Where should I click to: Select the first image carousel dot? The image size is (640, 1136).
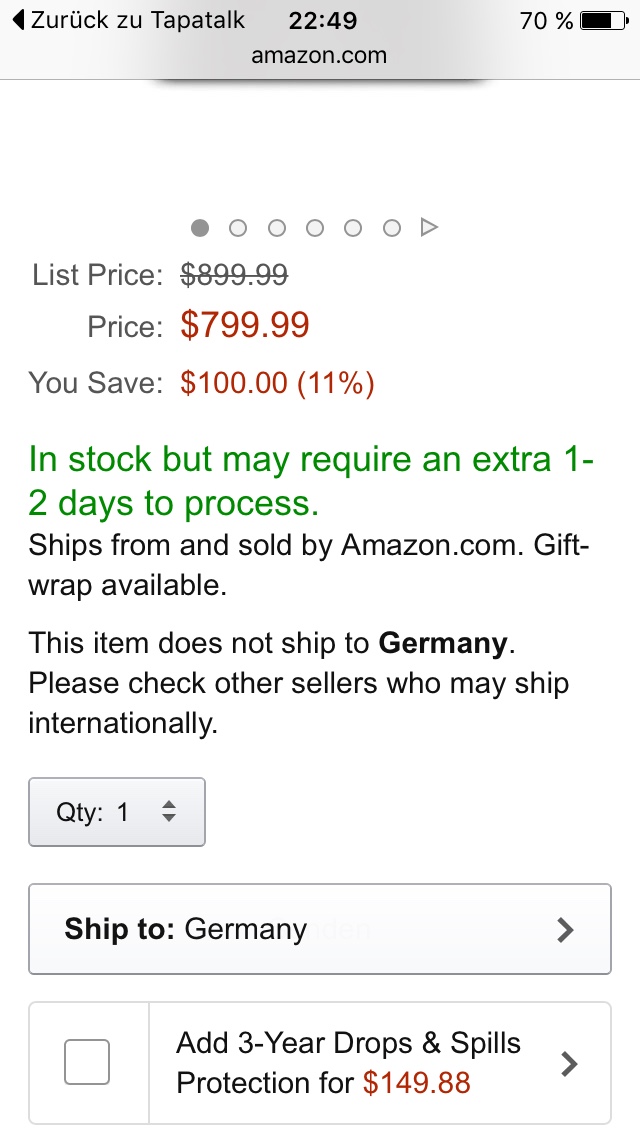pos(200,228)
